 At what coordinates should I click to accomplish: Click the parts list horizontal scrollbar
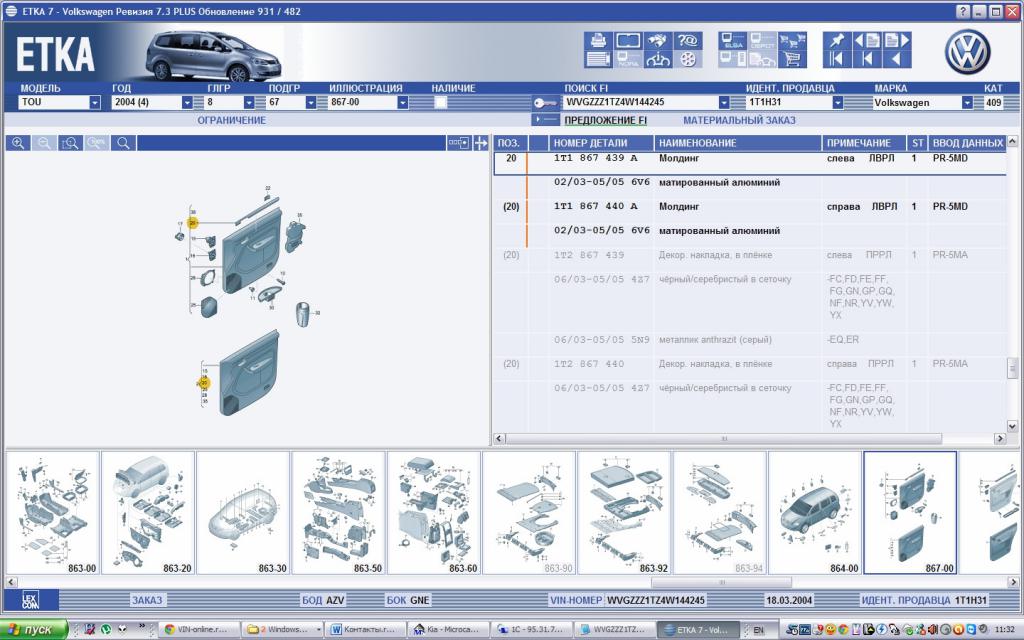click(724, 438)
